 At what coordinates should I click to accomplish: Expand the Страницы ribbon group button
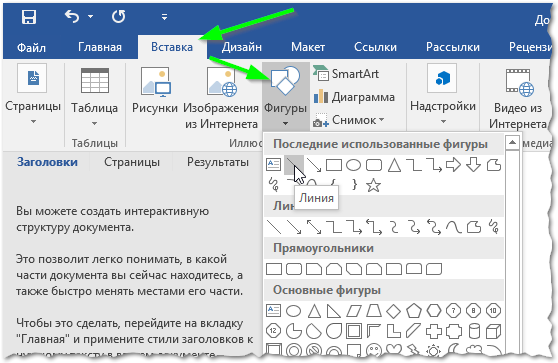[x=33, y=94]
